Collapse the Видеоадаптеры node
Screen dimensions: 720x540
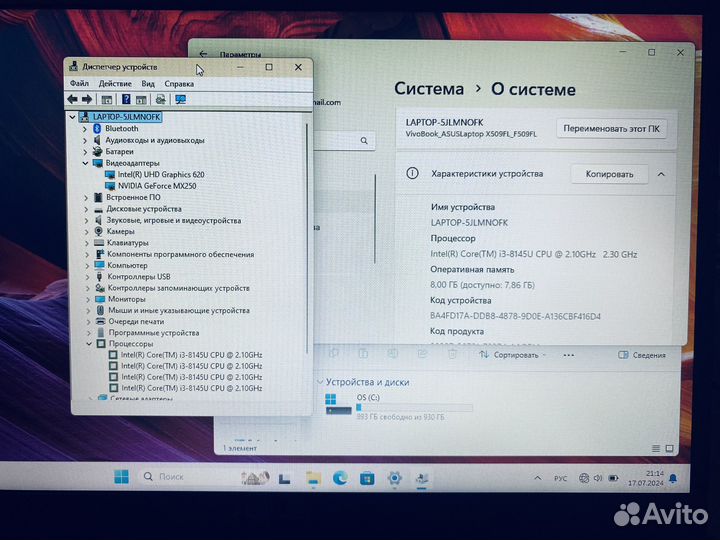click(85, 163)
